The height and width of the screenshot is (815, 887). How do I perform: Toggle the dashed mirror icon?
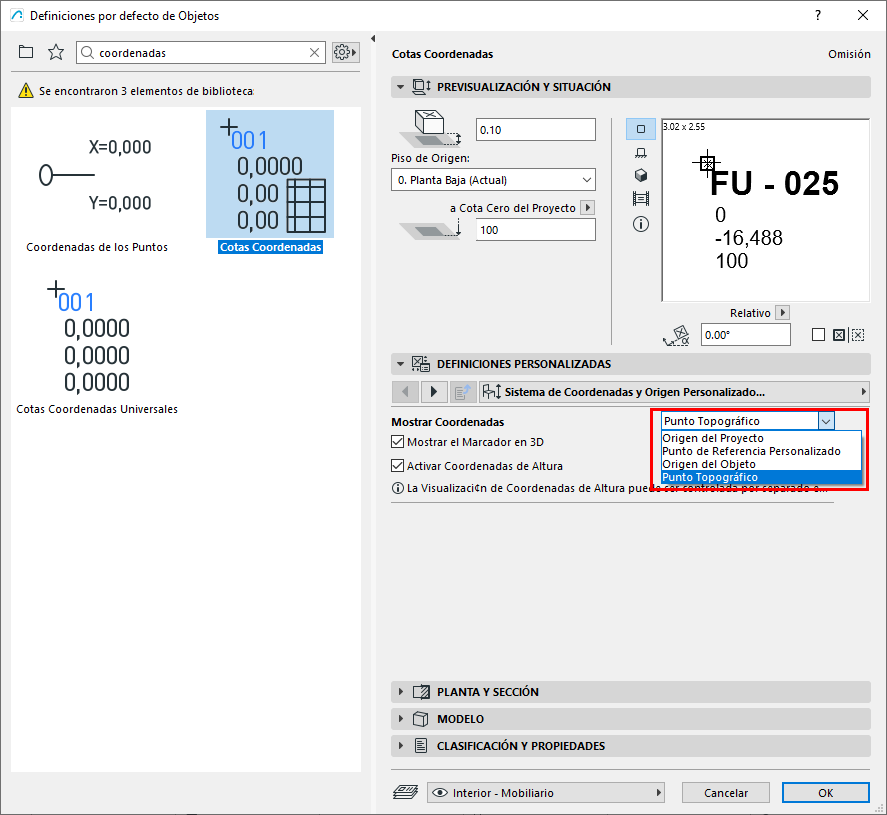click(858, 335)
